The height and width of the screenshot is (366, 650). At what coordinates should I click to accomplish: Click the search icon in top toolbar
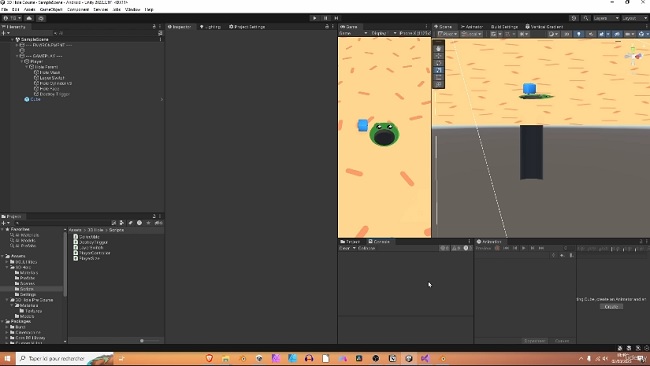pos(585,18)
